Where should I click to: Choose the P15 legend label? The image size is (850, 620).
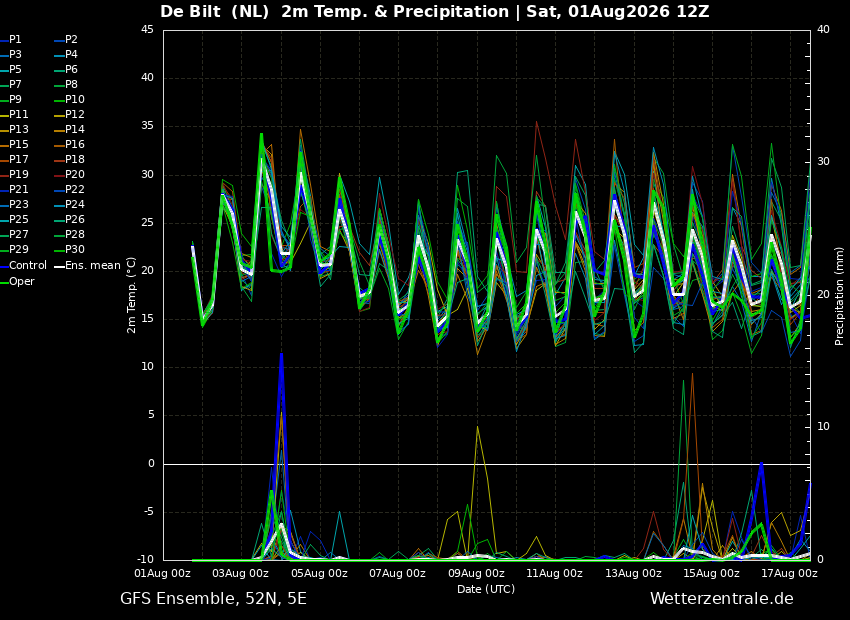pos(14,145)
